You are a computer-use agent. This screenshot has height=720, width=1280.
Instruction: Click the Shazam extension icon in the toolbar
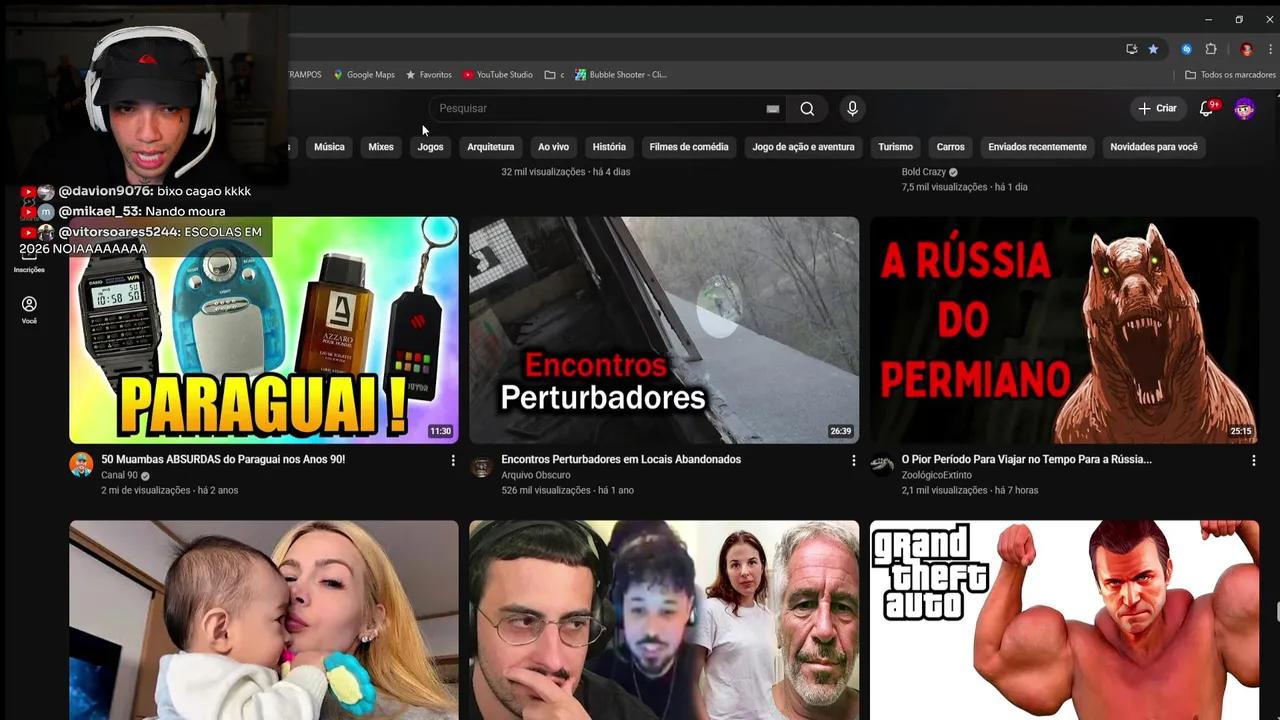[x=1186, y=48]
